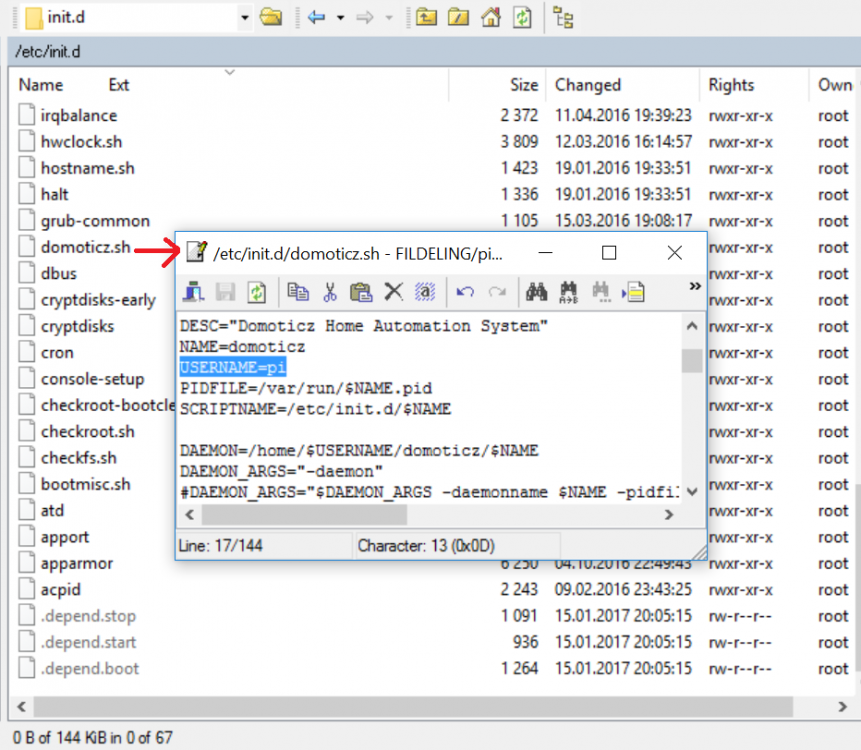
Task: Reload the file in the editor
Action: [257, 292]
